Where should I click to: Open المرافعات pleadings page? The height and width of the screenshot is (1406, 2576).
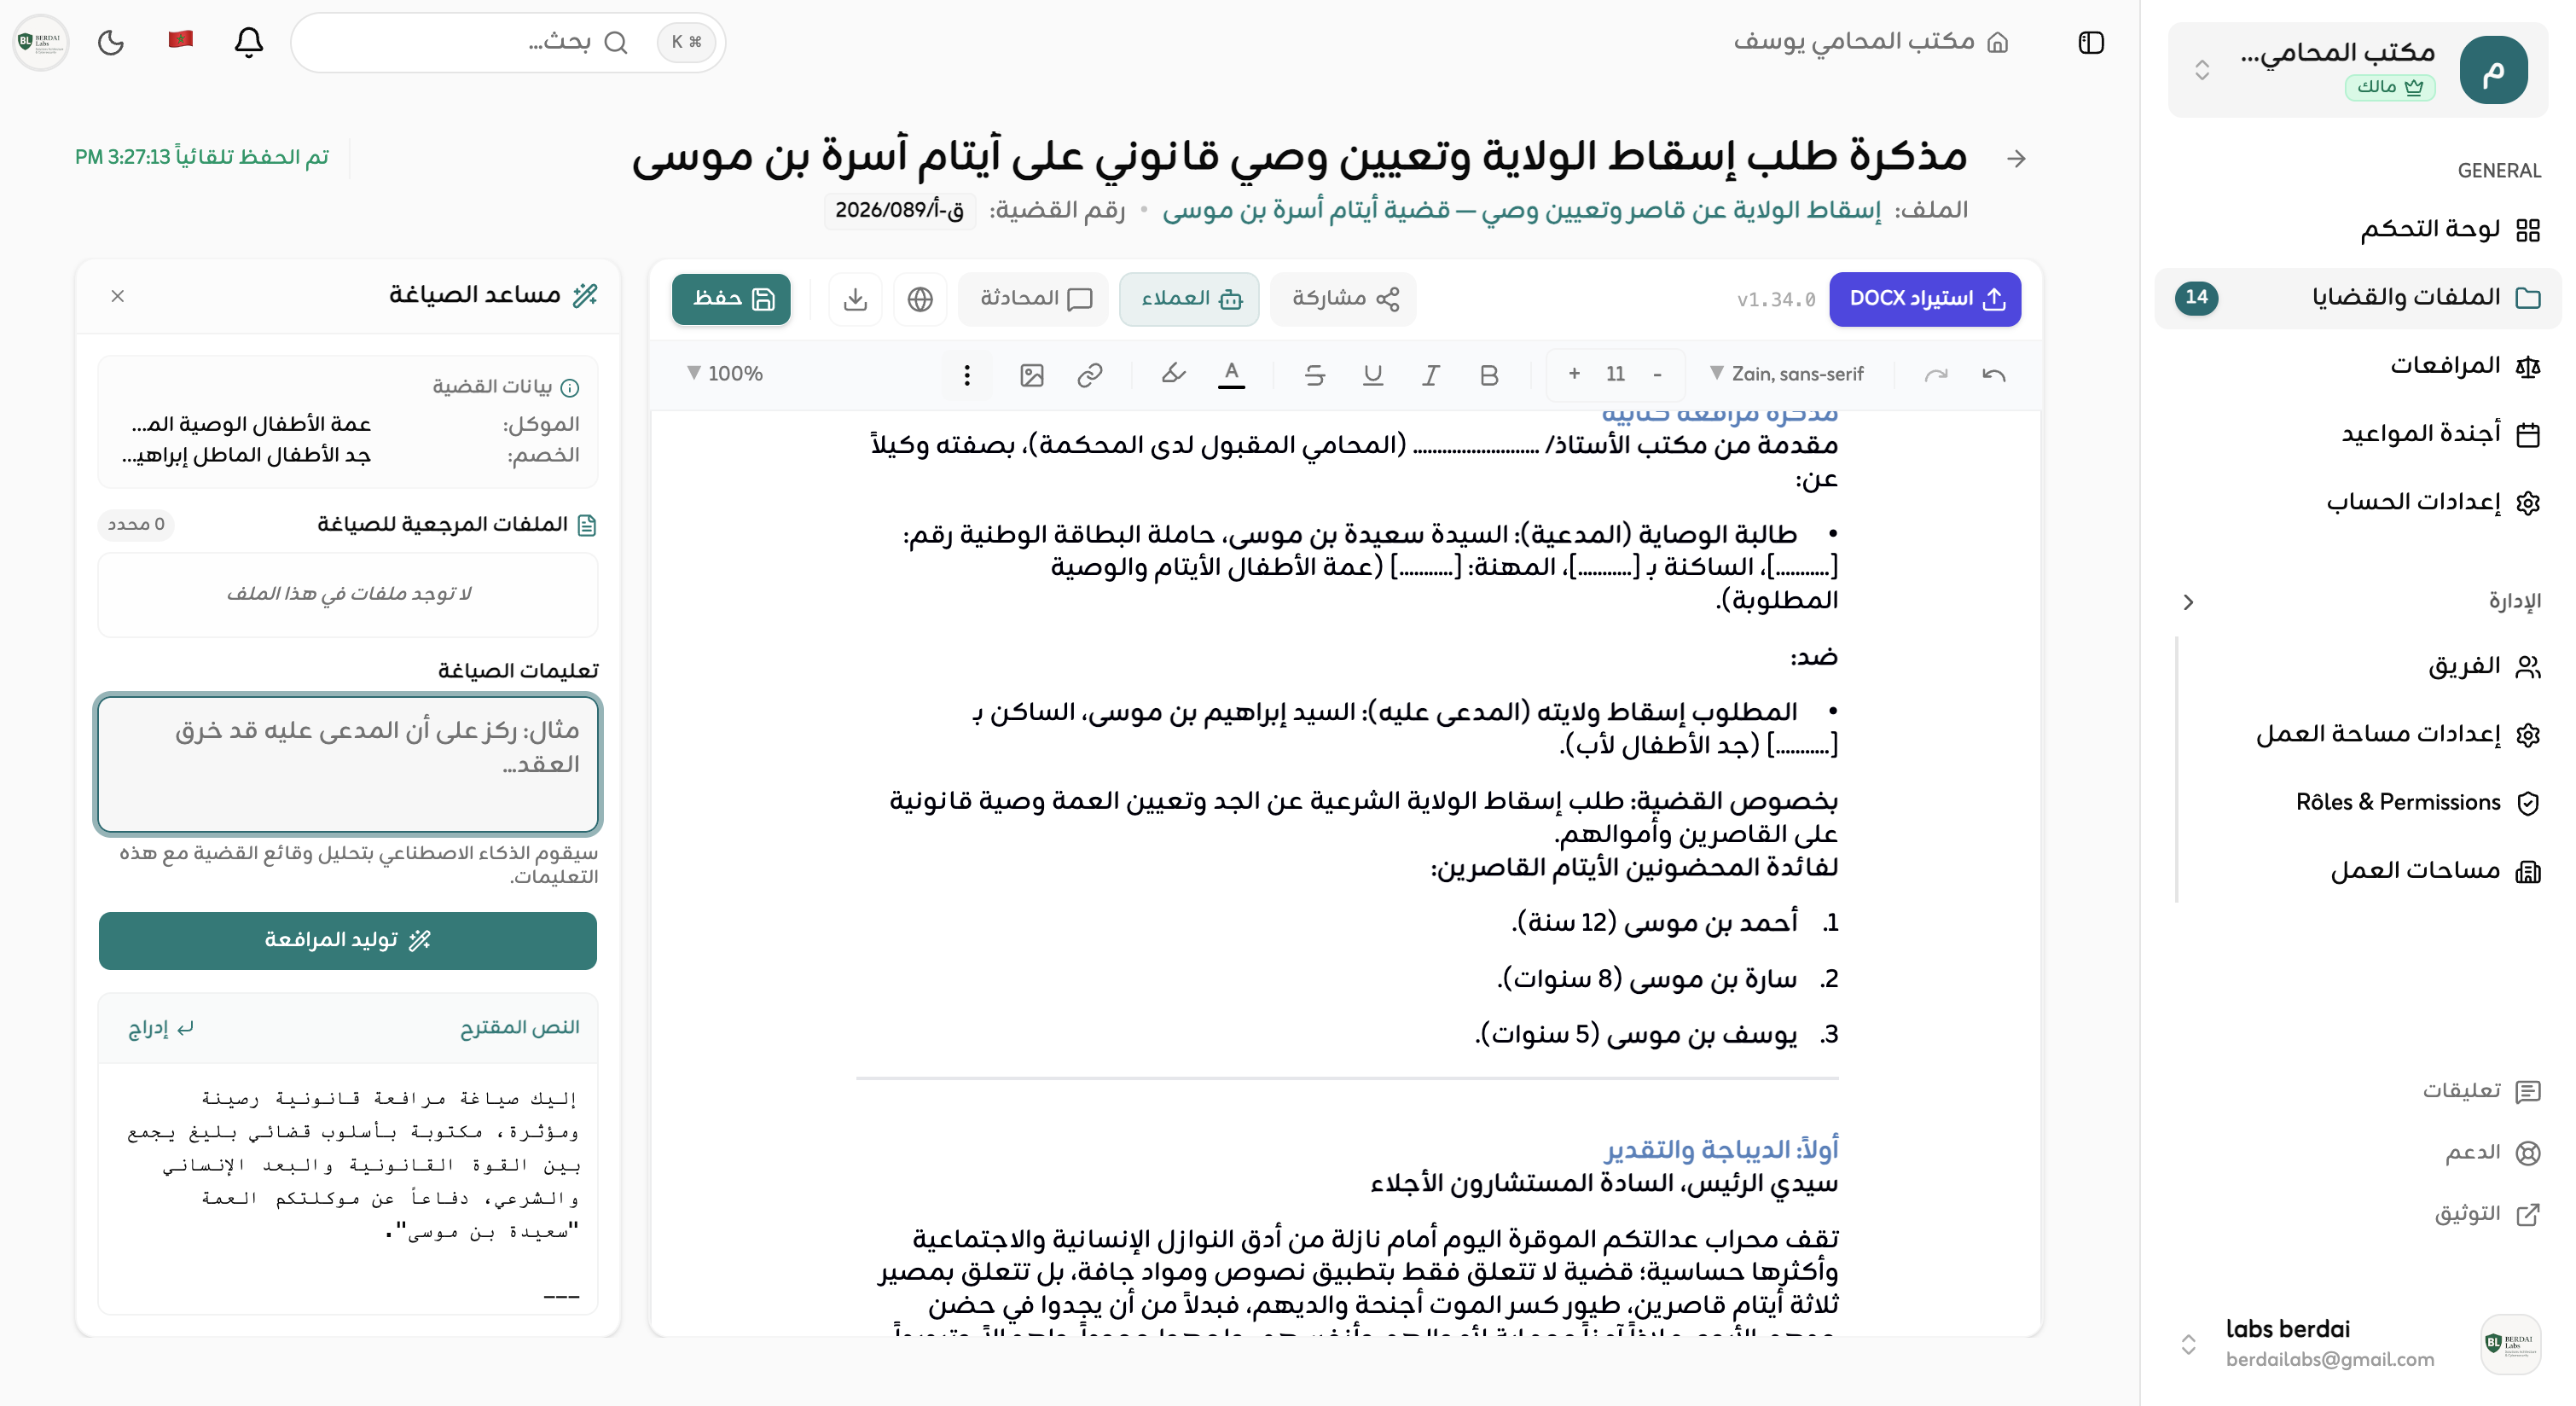(2357, 366)
